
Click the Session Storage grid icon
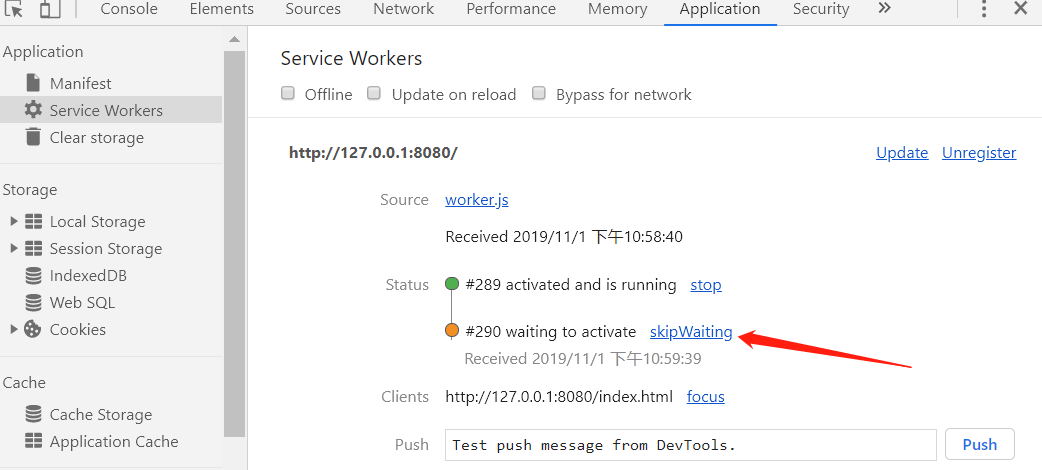pos(33,249)
